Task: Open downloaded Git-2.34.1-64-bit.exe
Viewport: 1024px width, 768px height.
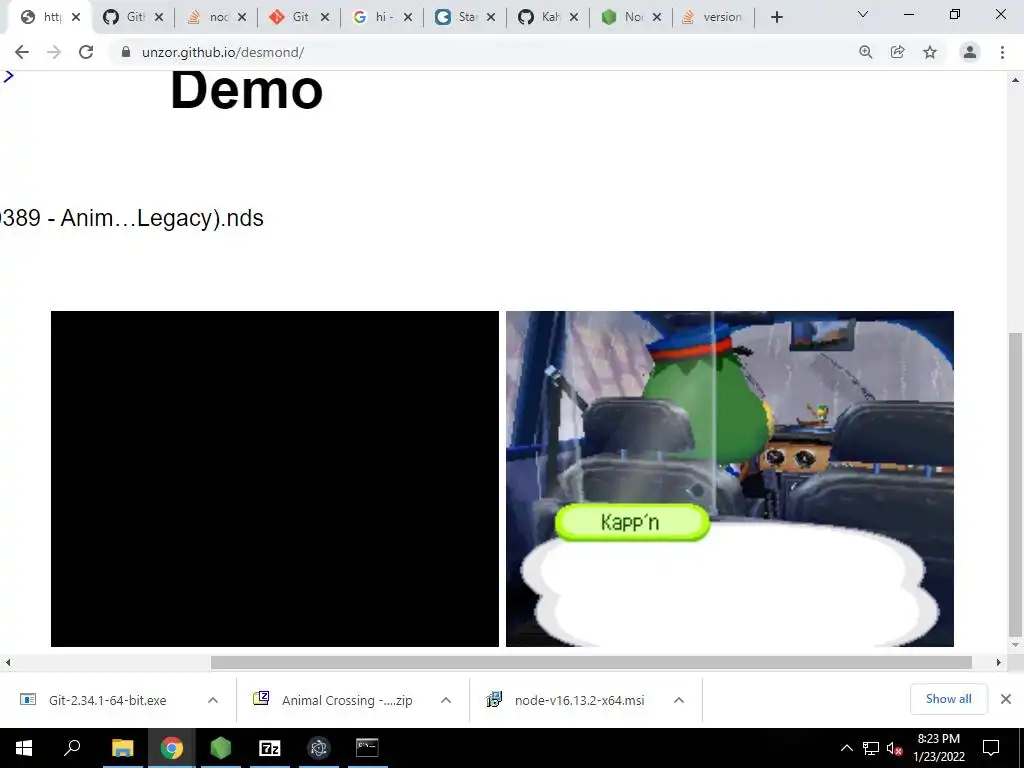Action: [108, 700]
